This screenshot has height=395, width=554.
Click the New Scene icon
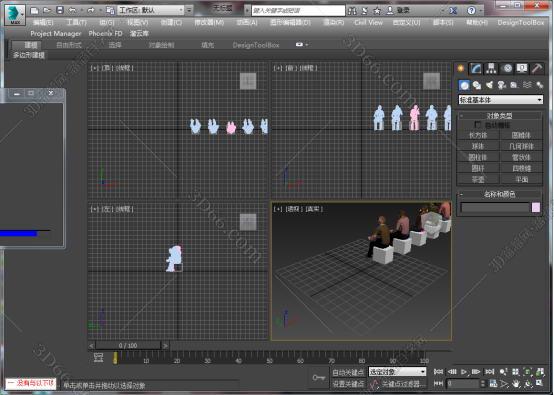[x=34, y=11]
